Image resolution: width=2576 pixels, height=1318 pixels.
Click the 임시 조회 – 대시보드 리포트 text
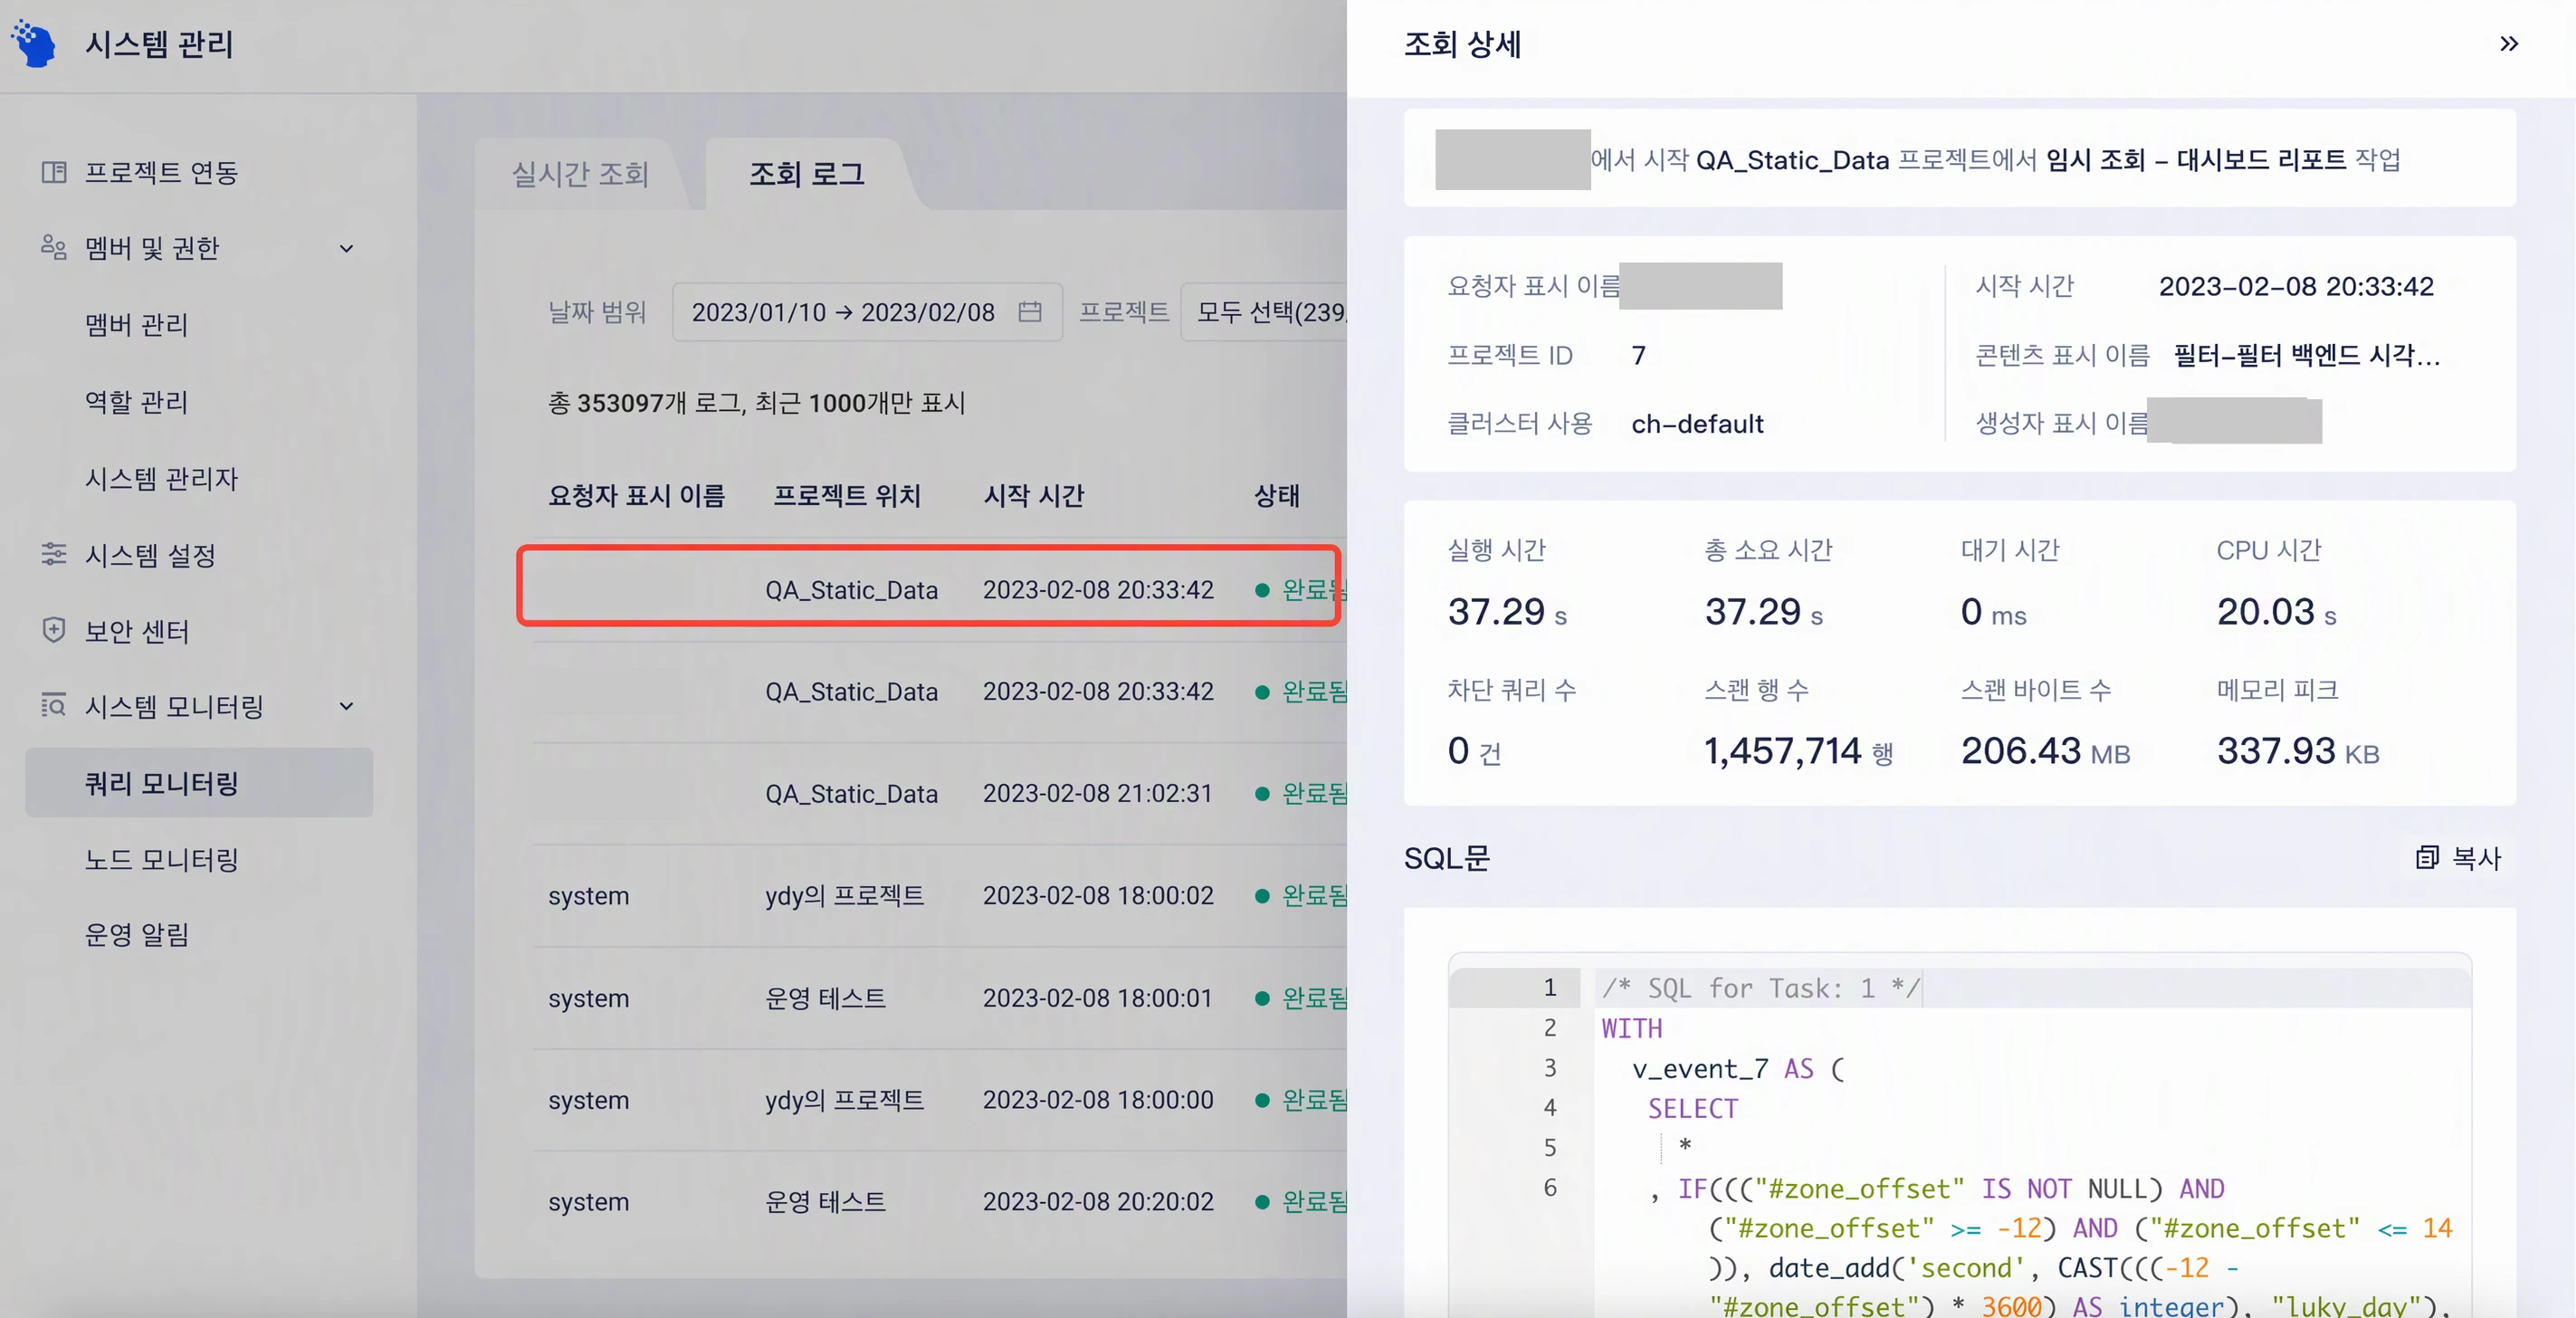tap(2196, 160)
